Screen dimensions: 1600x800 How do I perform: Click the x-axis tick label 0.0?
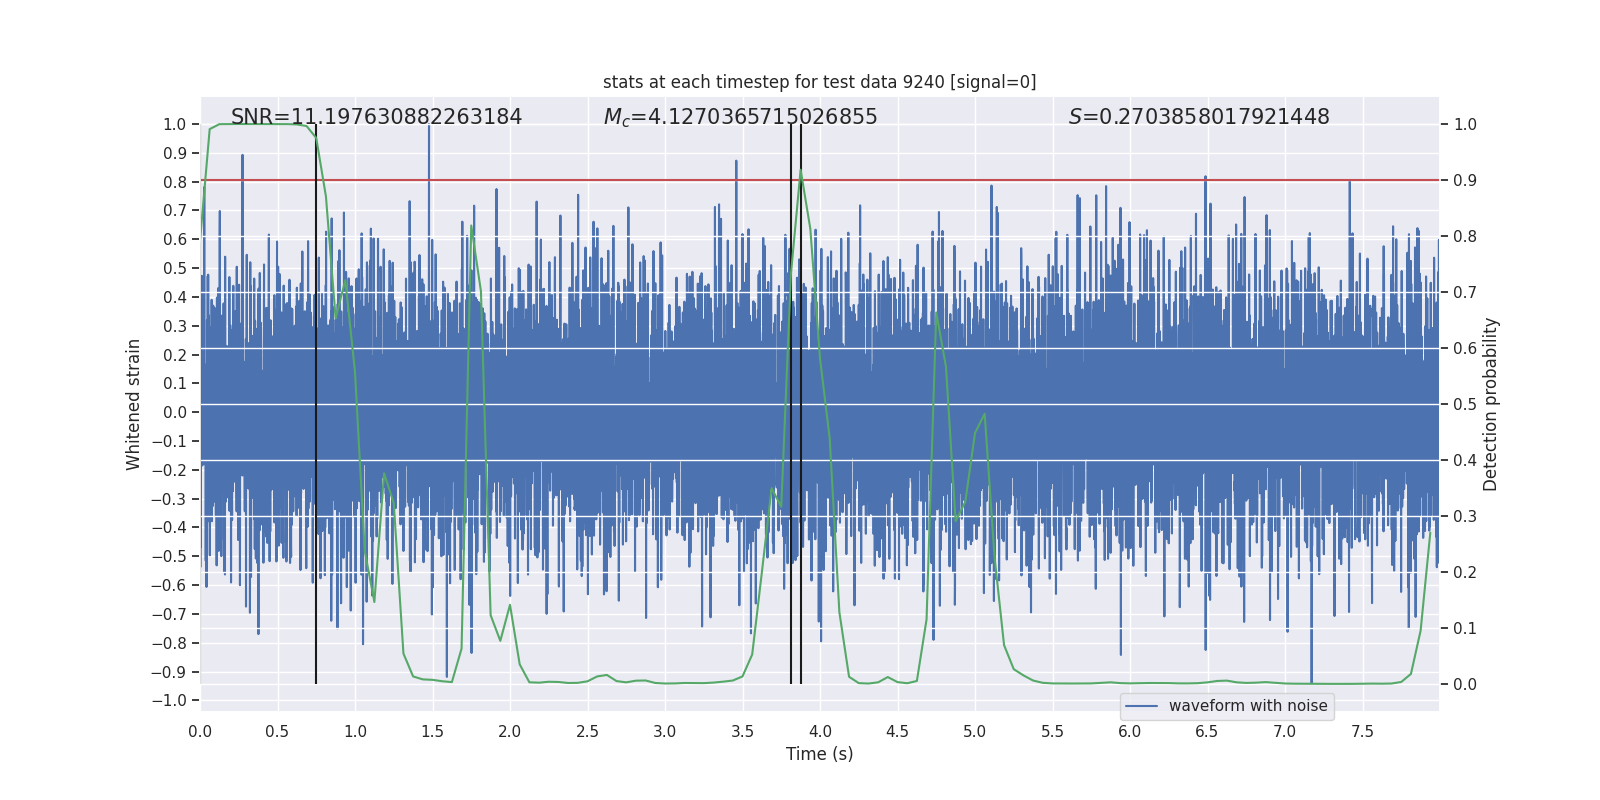[200, 731]
